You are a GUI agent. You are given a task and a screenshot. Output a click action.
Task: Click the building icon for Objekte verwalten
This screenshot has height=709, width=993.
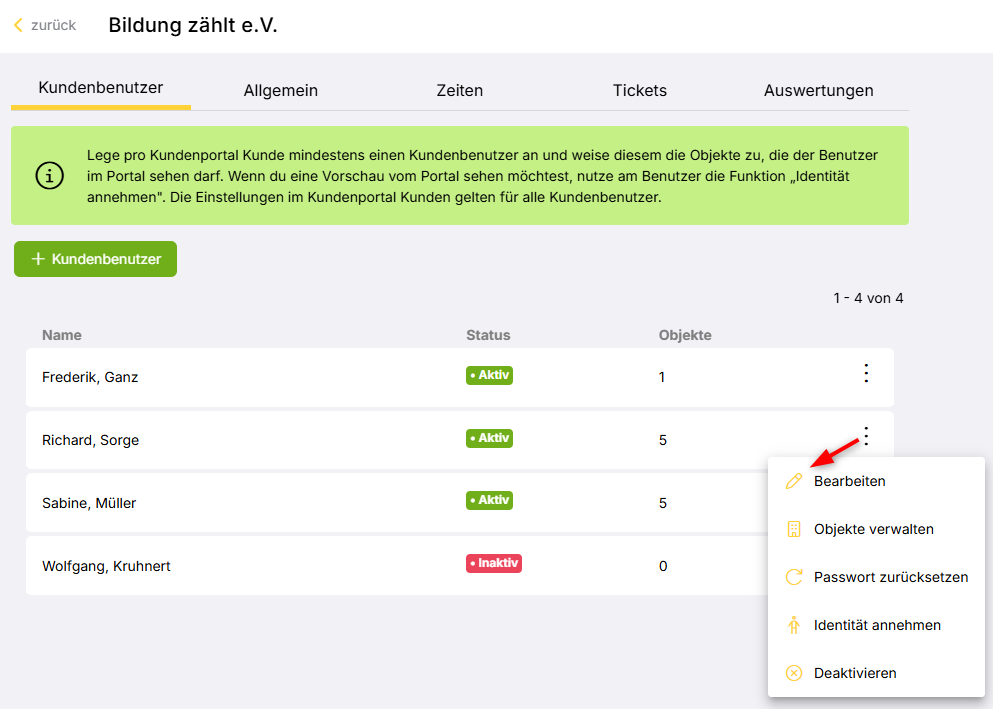click(x=794, y=529)
